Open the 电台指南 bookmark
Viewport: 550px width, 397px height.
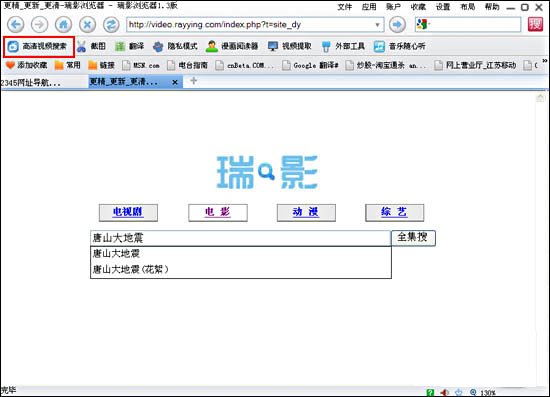tap(187, 65)
